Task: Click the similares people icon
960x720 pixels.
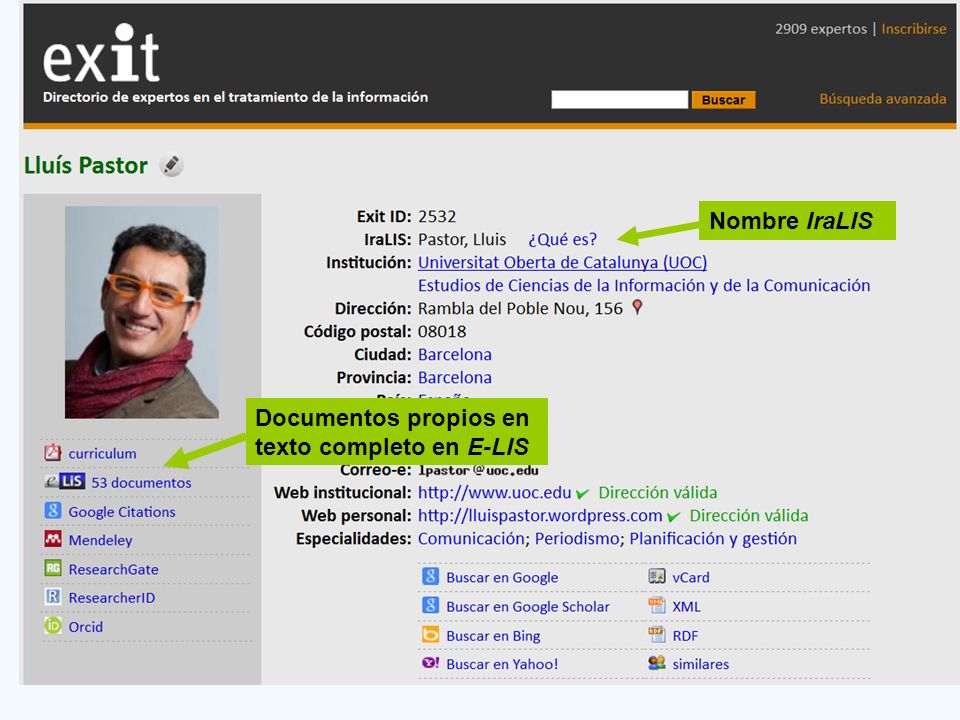Action: [x=657, y=663]
